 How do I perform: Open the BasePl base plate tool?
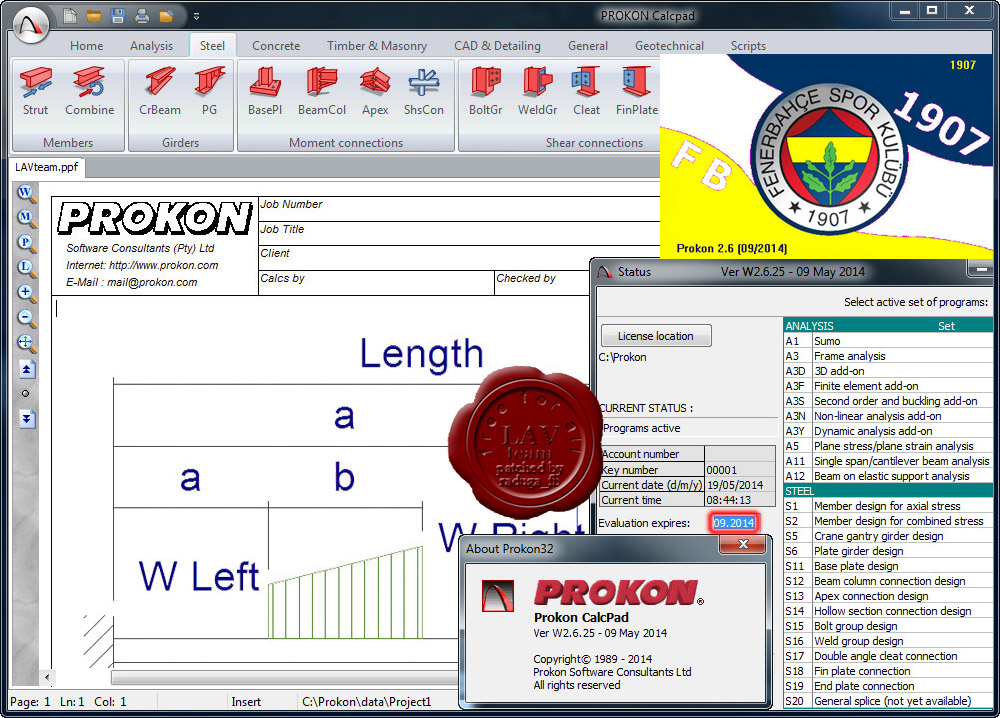click(x=265, y=92)
